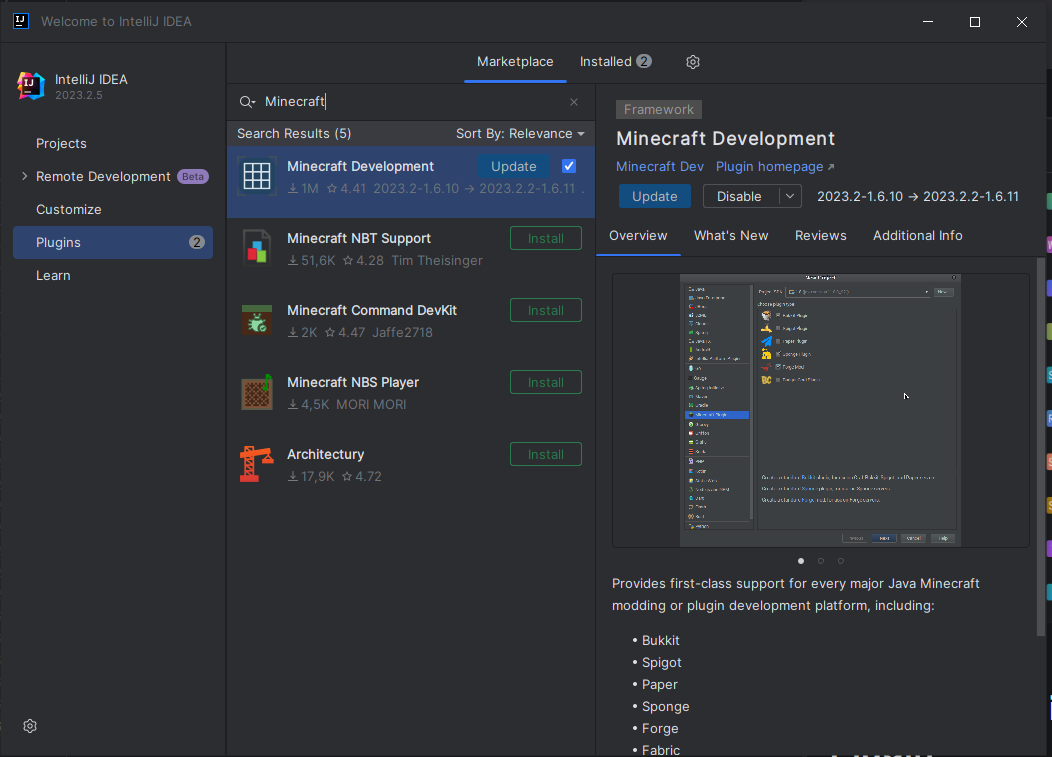Viewport: 1052px width, 757px height.
Task: Switch to the Installed tab
Action: [615, 62]
